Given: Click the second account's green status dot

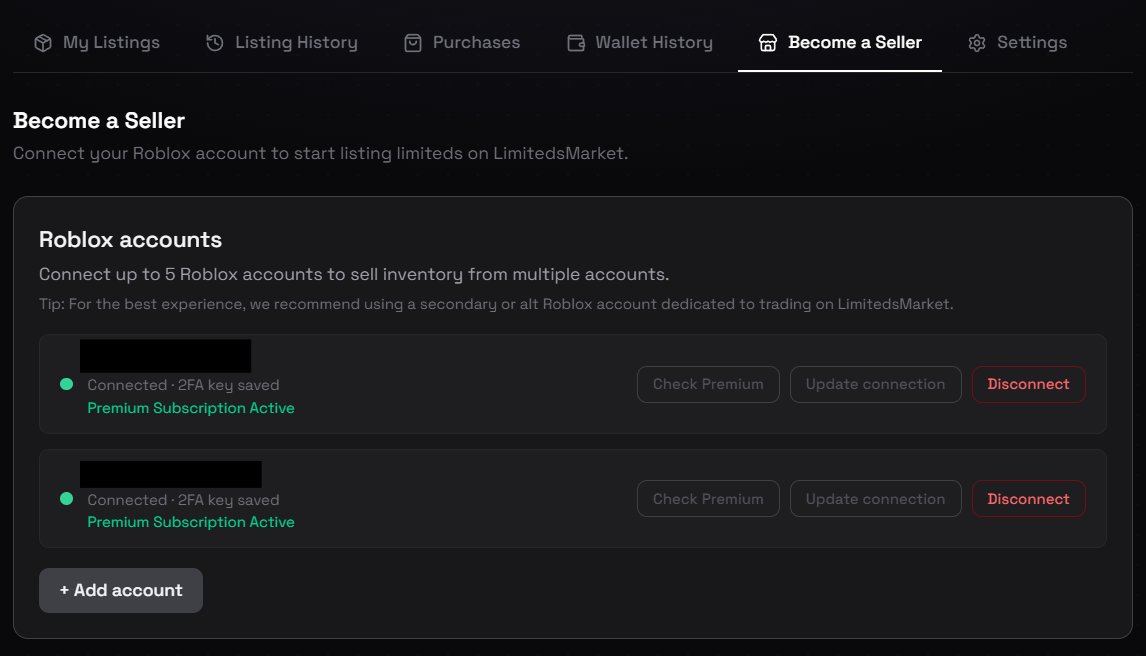Looking at the screenshot, I should [x=67, y=499].
